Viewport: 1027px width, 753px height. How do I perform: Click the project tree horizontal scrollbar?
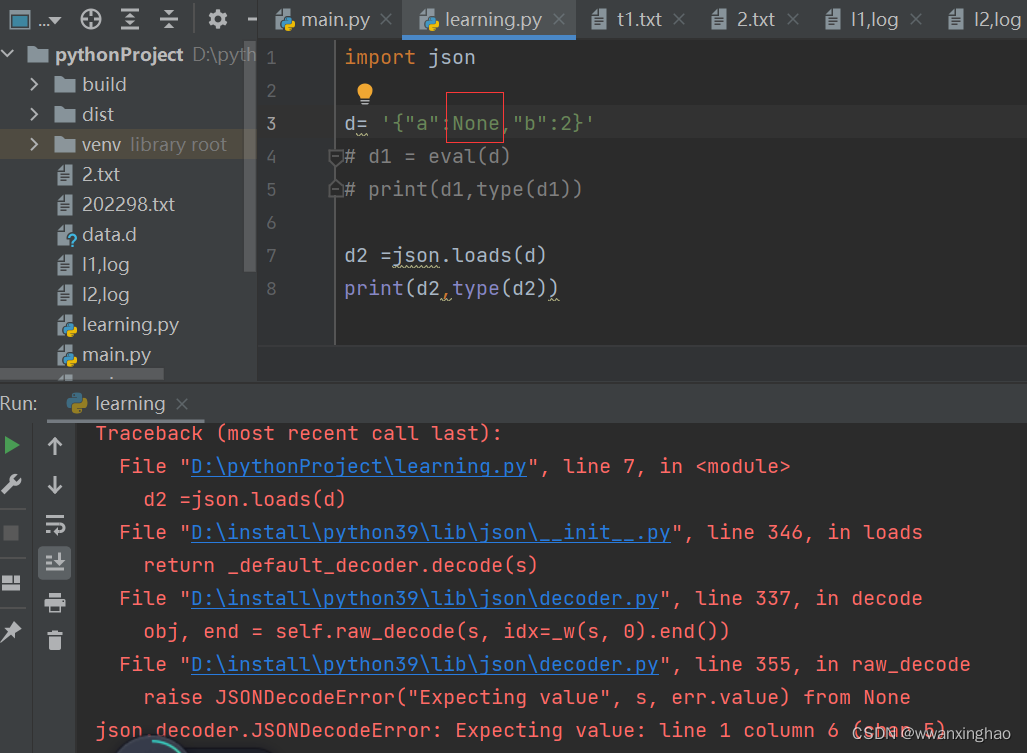(x=82, y=374)
